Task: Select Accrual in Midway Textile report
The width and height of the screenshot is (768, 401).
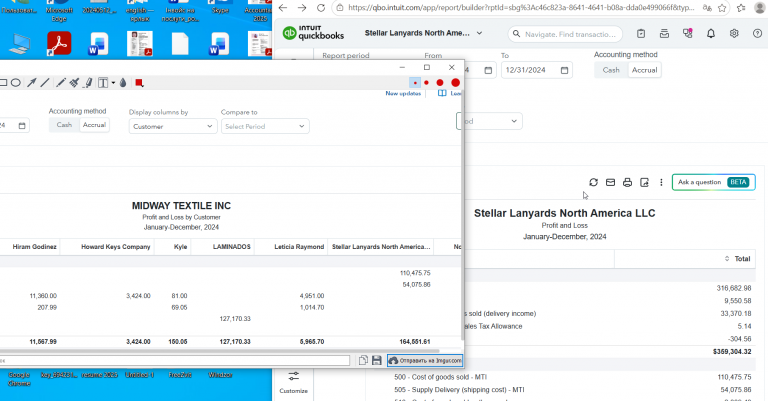Action: tap(94, 125)
